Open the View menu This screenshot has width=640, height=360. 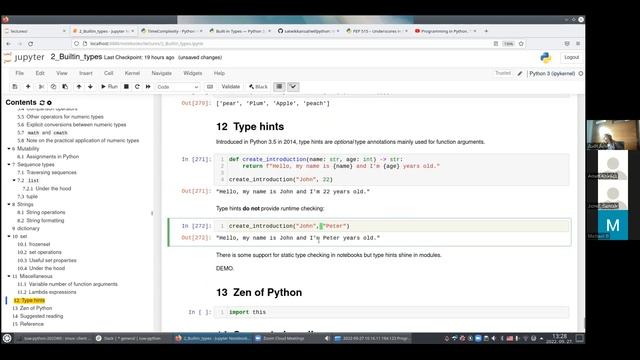[x=62, y=73]
